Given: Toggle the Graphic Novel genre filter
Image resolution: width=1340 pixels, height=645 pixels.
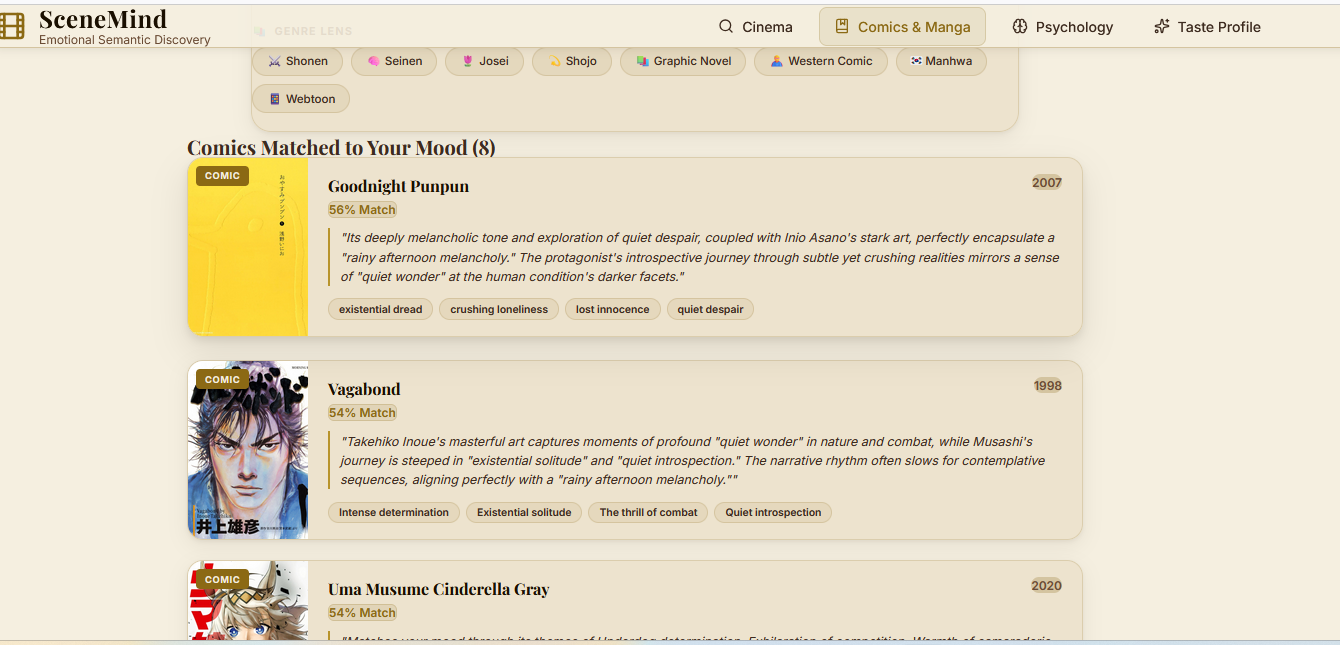Looking at the screenshot, I should pos(683,61).
